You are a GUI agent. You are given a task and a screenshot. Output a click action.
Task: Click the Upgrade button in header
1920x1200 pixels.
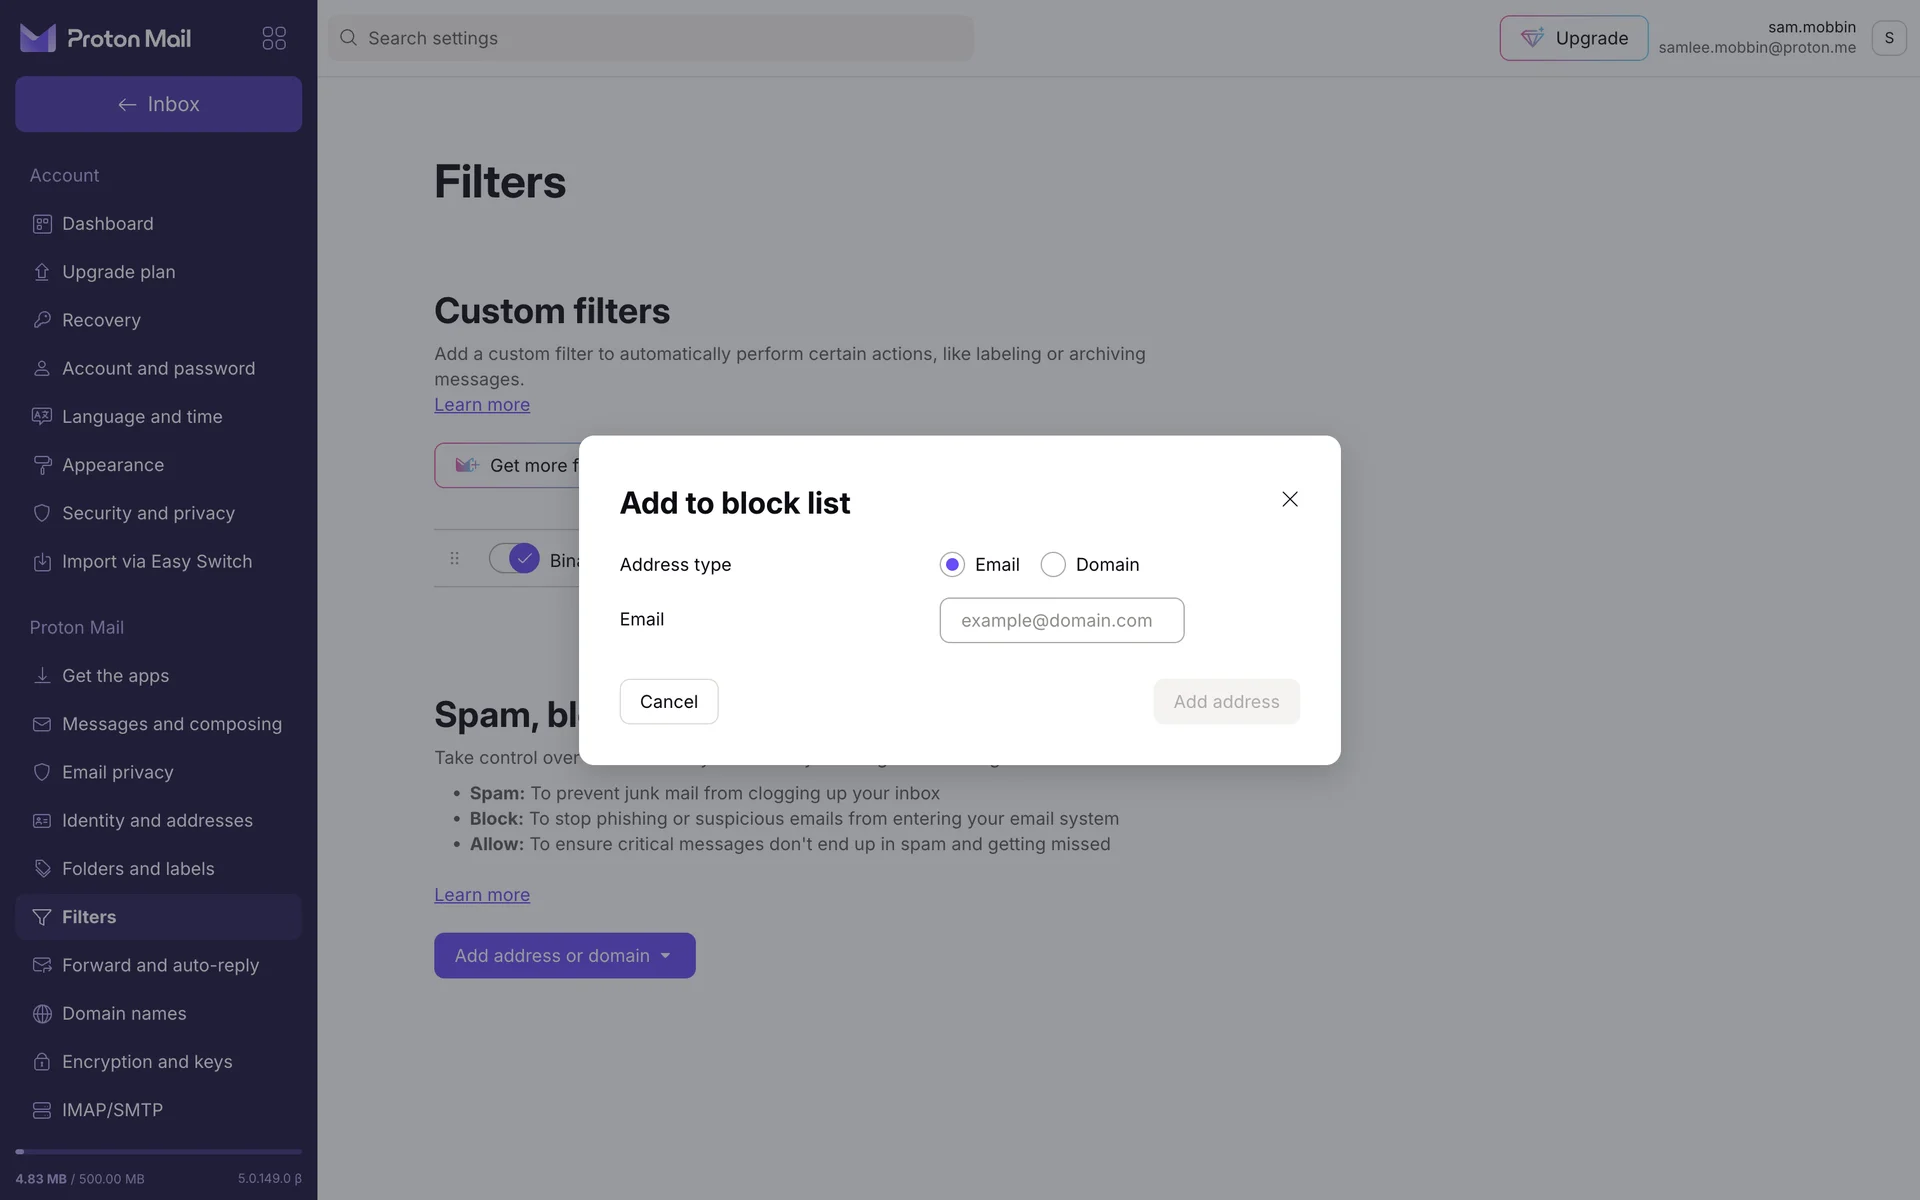[1573, 38]
